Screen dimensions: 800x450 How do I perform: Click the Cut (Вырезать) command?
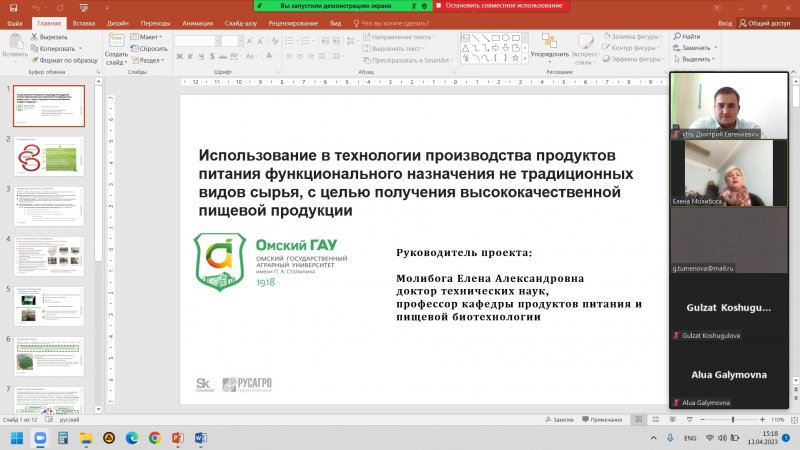tap(49, 37)
